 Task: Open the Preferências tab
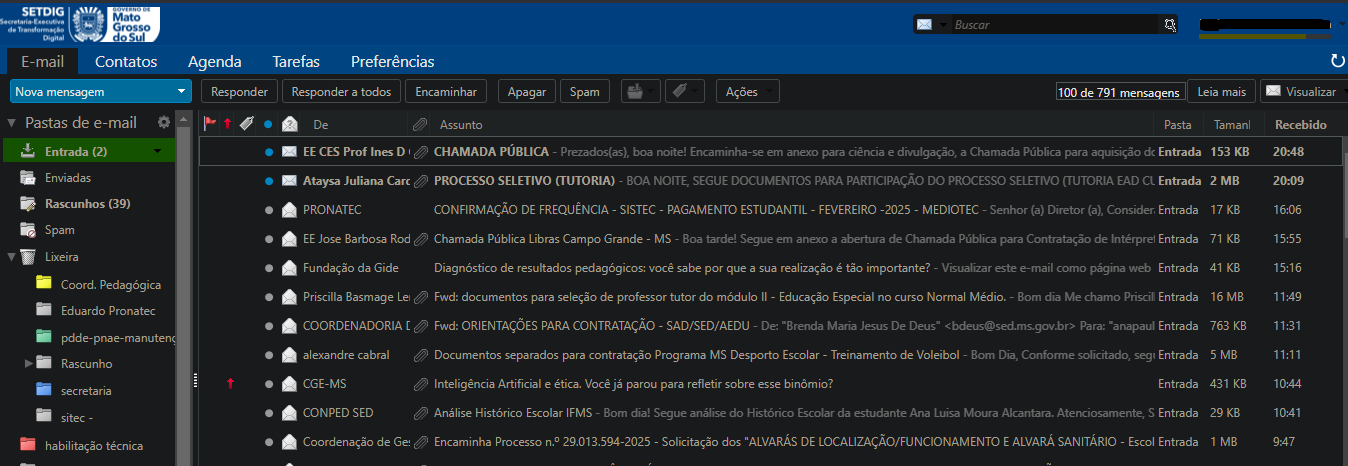coord(392,62)
